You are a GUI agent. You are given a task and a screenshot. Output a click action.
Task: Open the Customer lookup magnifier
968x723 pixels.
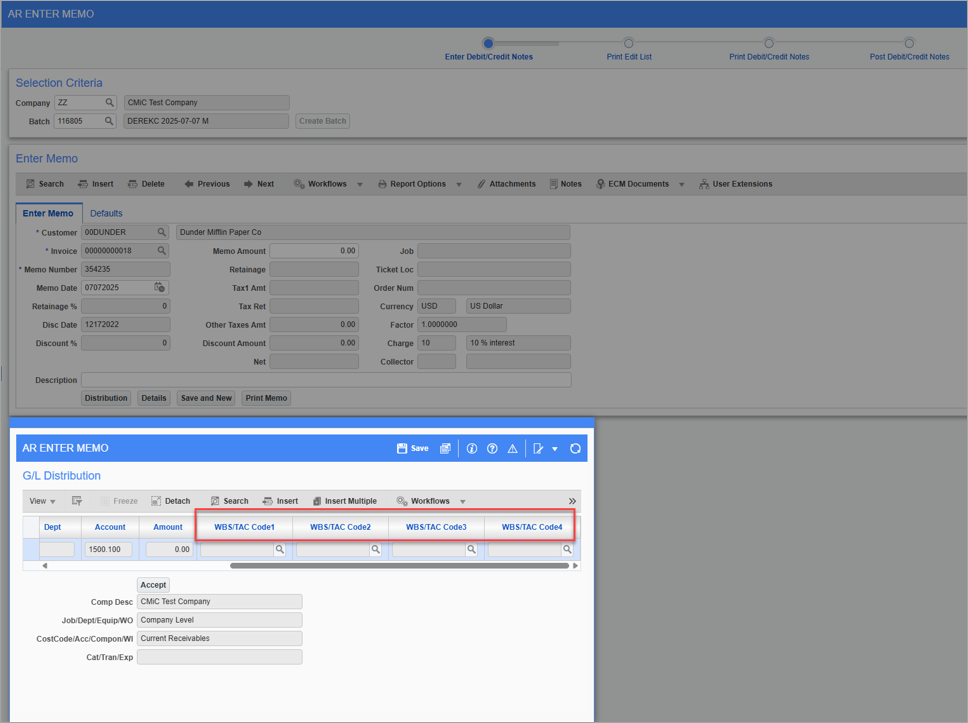161,232
